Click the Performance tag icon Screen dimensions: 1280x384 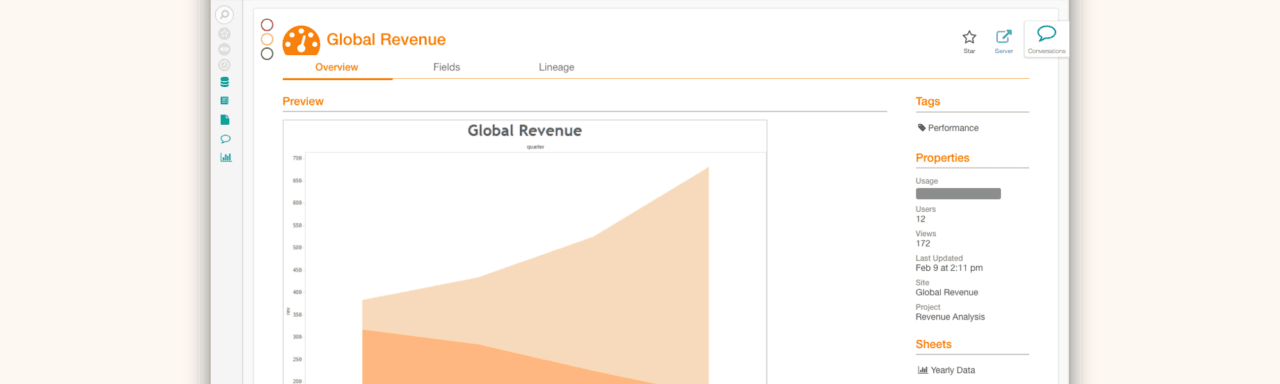[922, 128]
